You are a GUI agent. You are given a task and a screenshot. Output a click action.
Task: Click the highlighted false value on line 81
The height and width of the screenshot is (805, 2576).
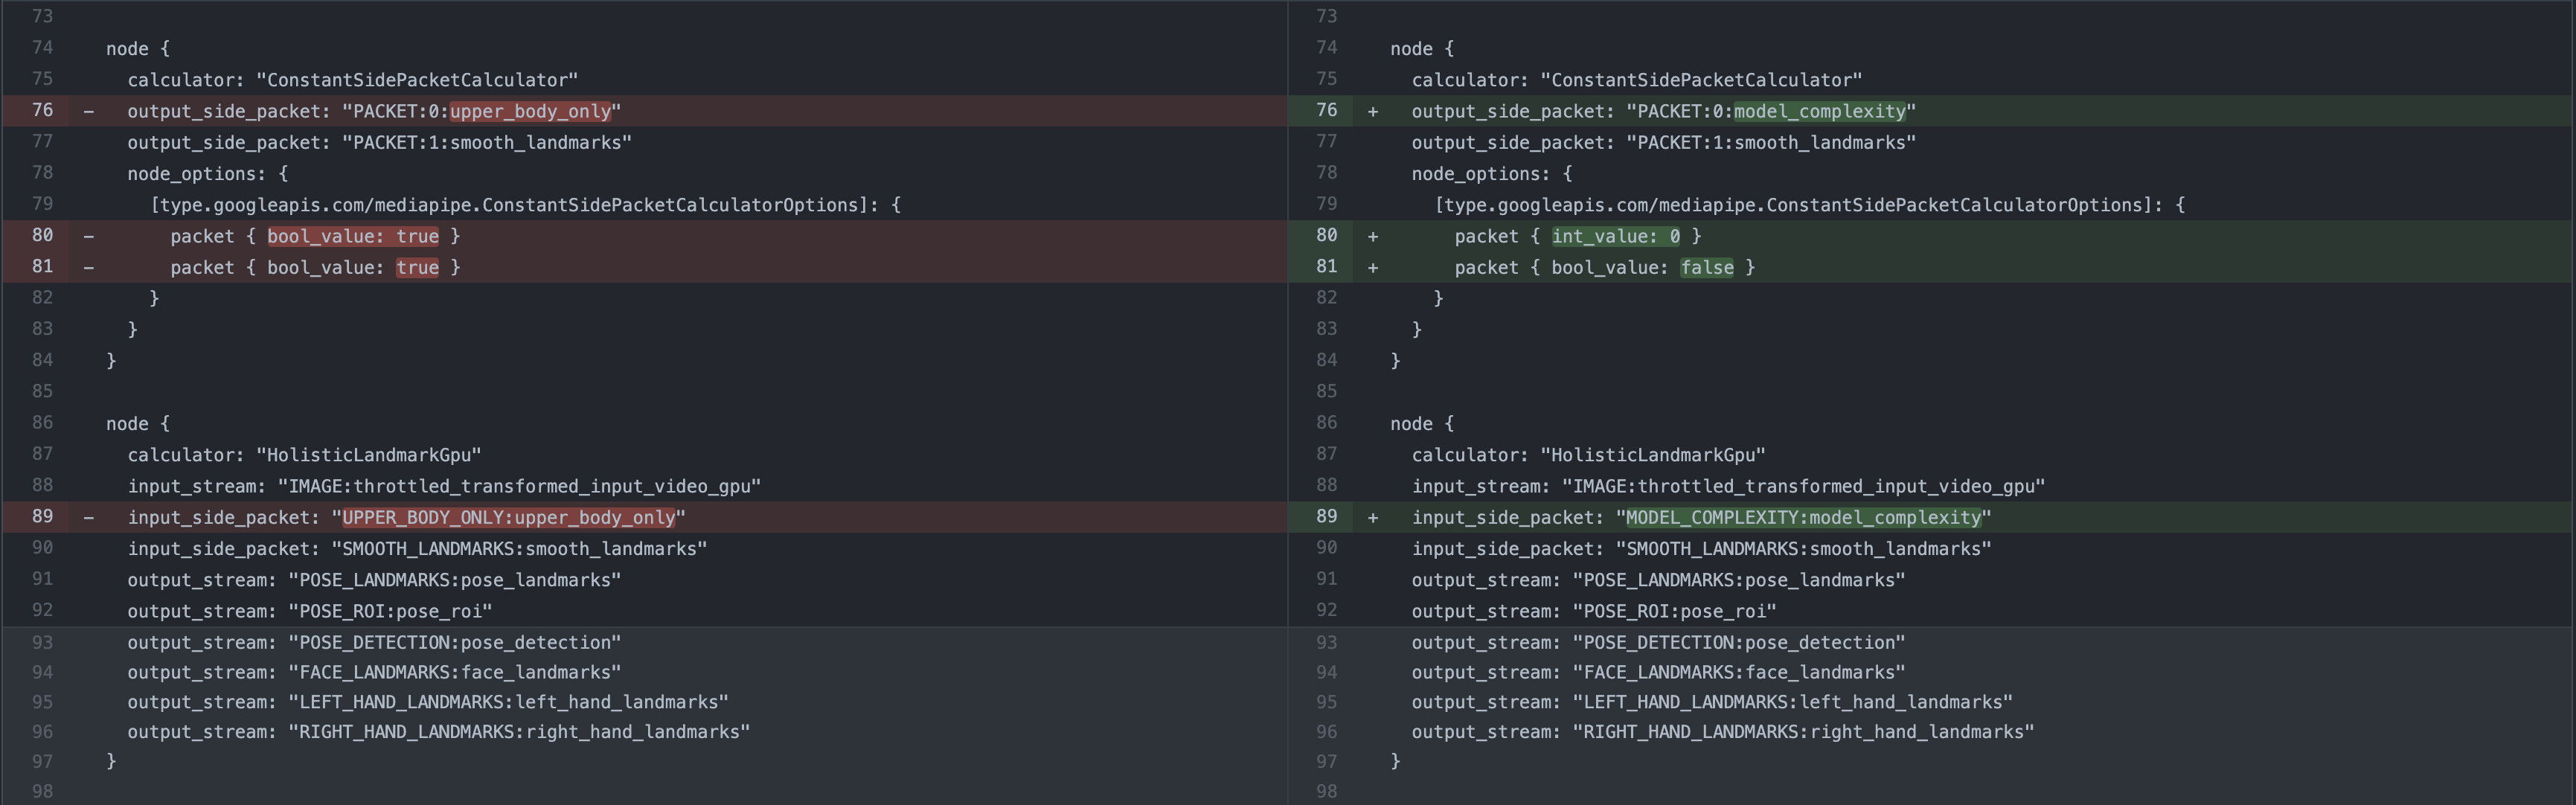click(x=1707, y=267)
